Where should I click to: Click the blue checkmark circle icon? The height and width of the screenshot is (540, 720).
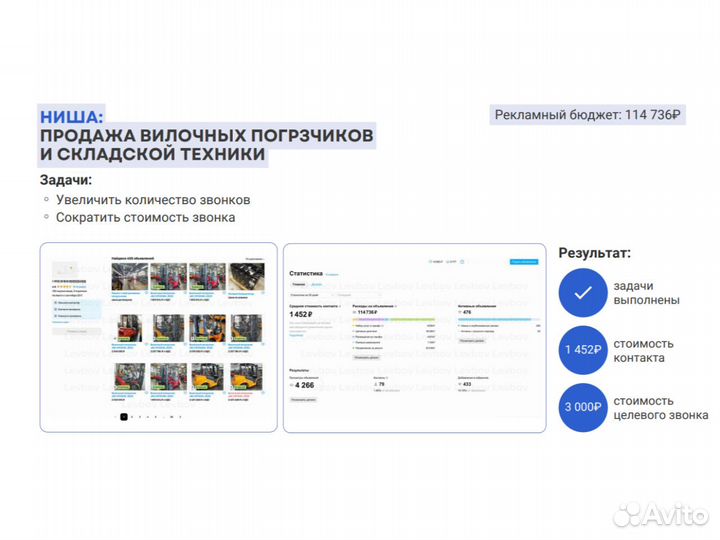coord(583,292)
